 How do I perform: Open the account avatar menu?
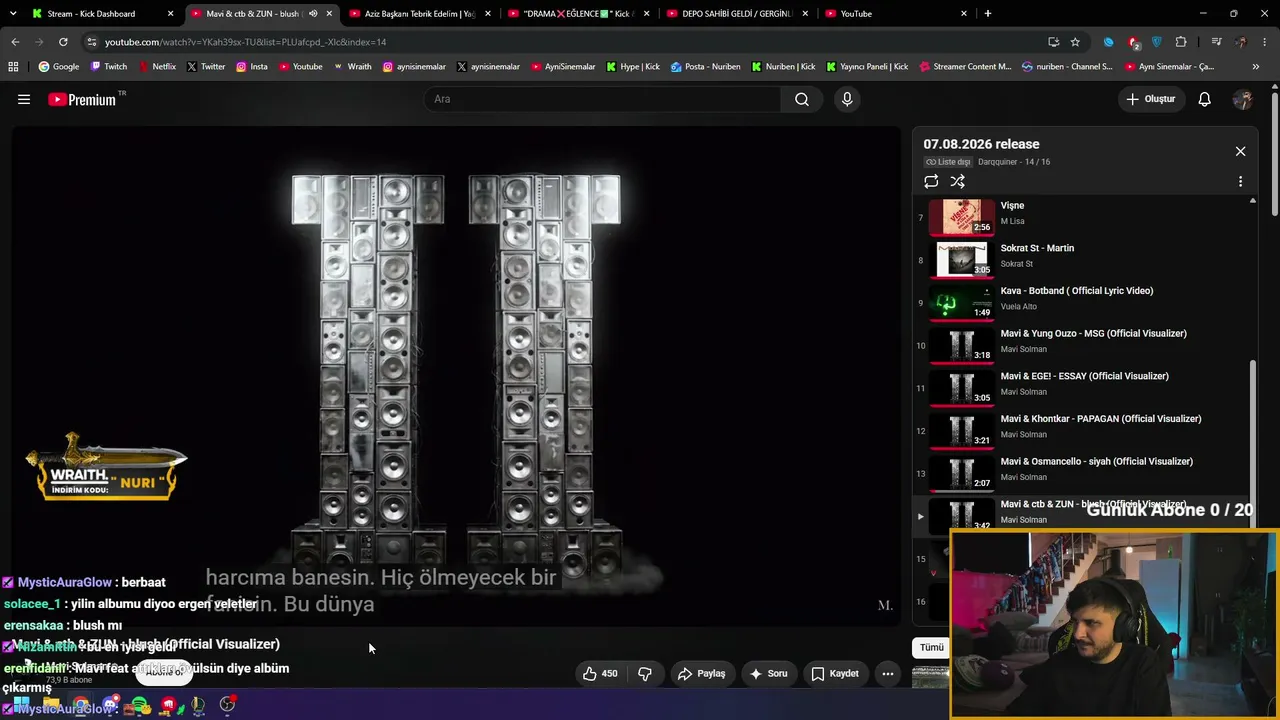(1243, 99)
